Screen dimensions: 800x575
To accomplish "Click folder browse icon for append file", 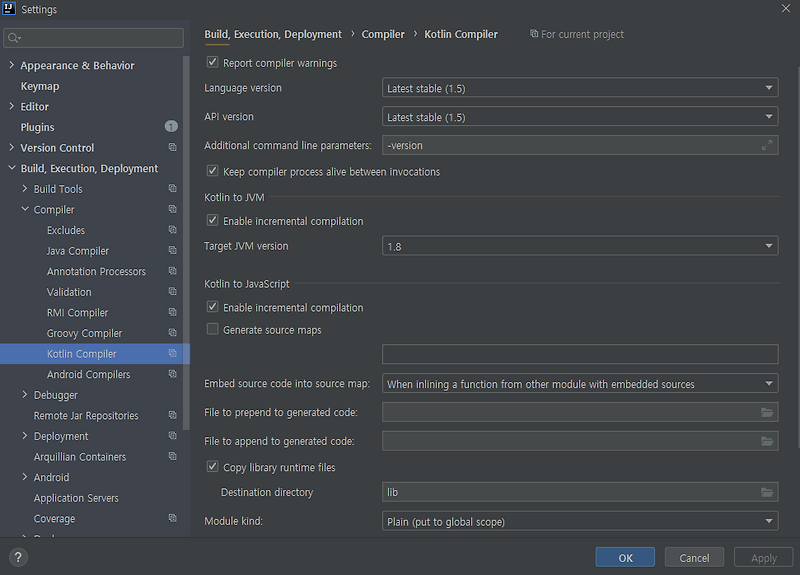I will 767,441.
